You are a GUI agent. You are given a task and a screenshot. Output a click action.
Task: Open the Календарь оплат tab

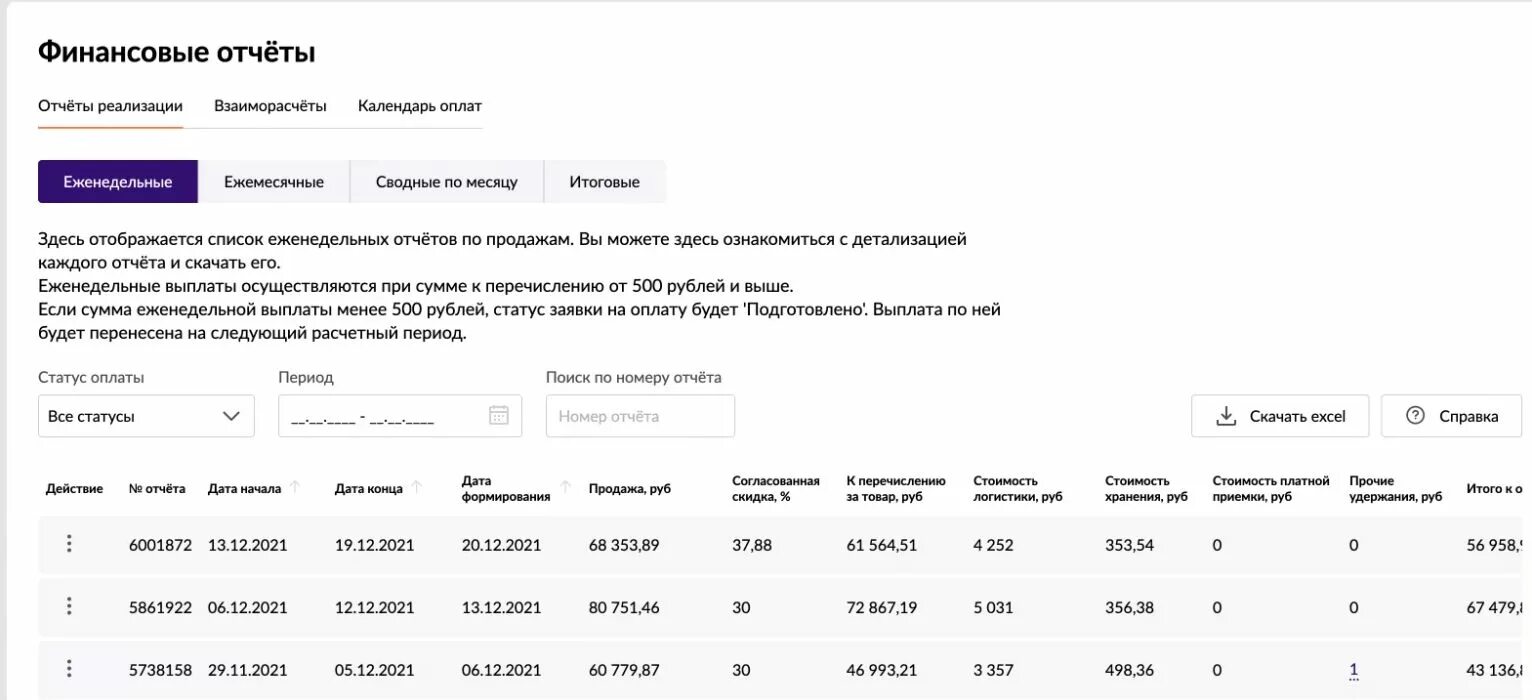tap(420, 106)
